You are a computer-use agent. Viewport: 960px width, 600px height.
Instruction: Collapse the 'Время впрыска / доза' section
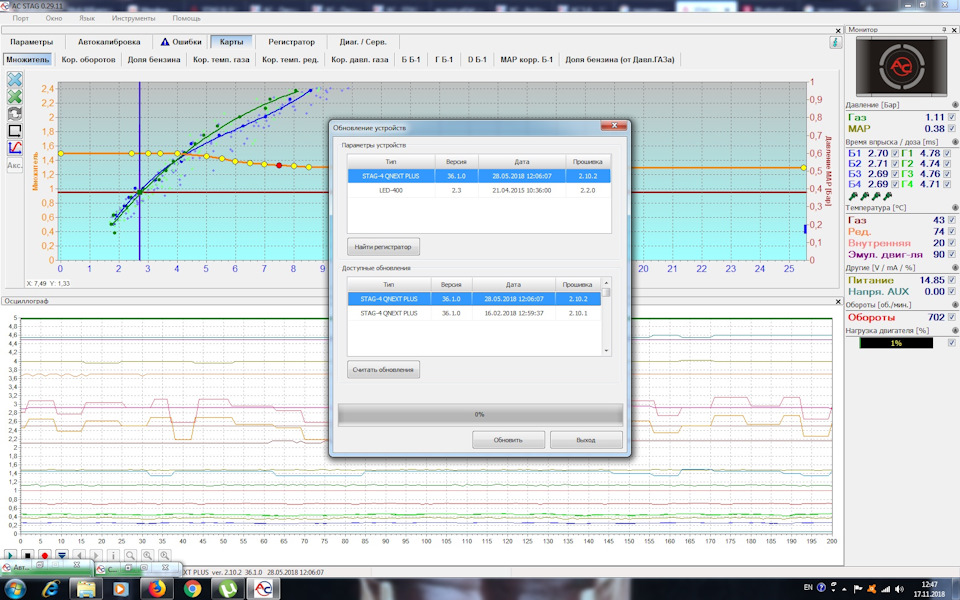955,141
